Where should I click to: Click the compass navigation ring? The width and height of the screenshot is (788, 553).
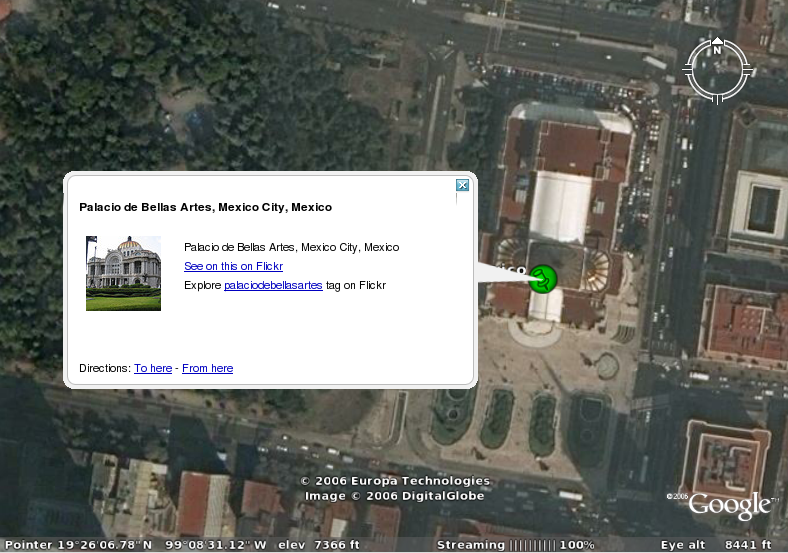(717, 70)
